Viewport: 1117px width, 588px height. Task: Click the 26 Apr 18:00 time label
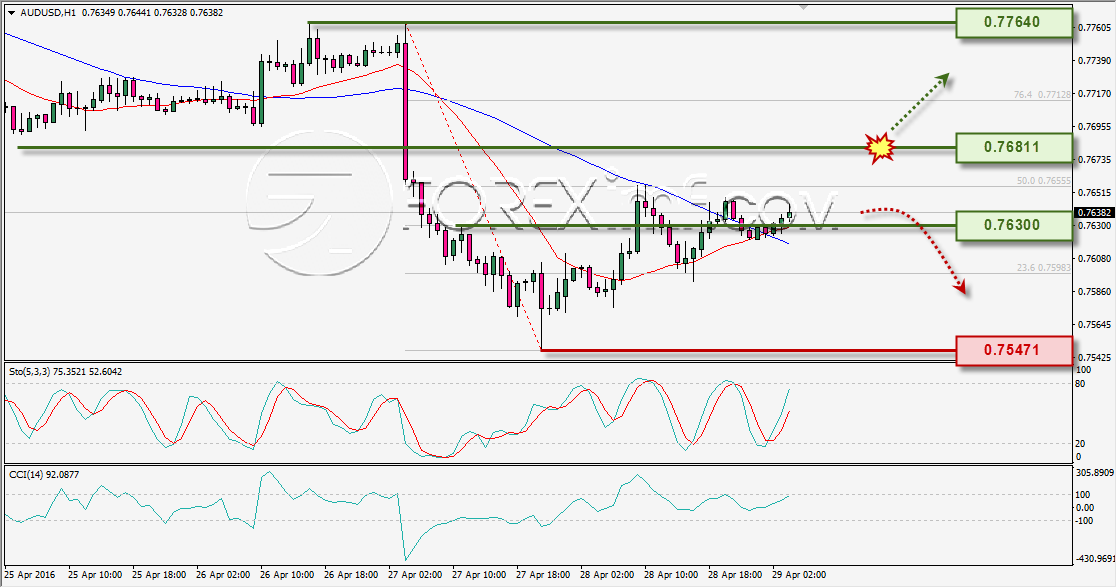[351, 574]
